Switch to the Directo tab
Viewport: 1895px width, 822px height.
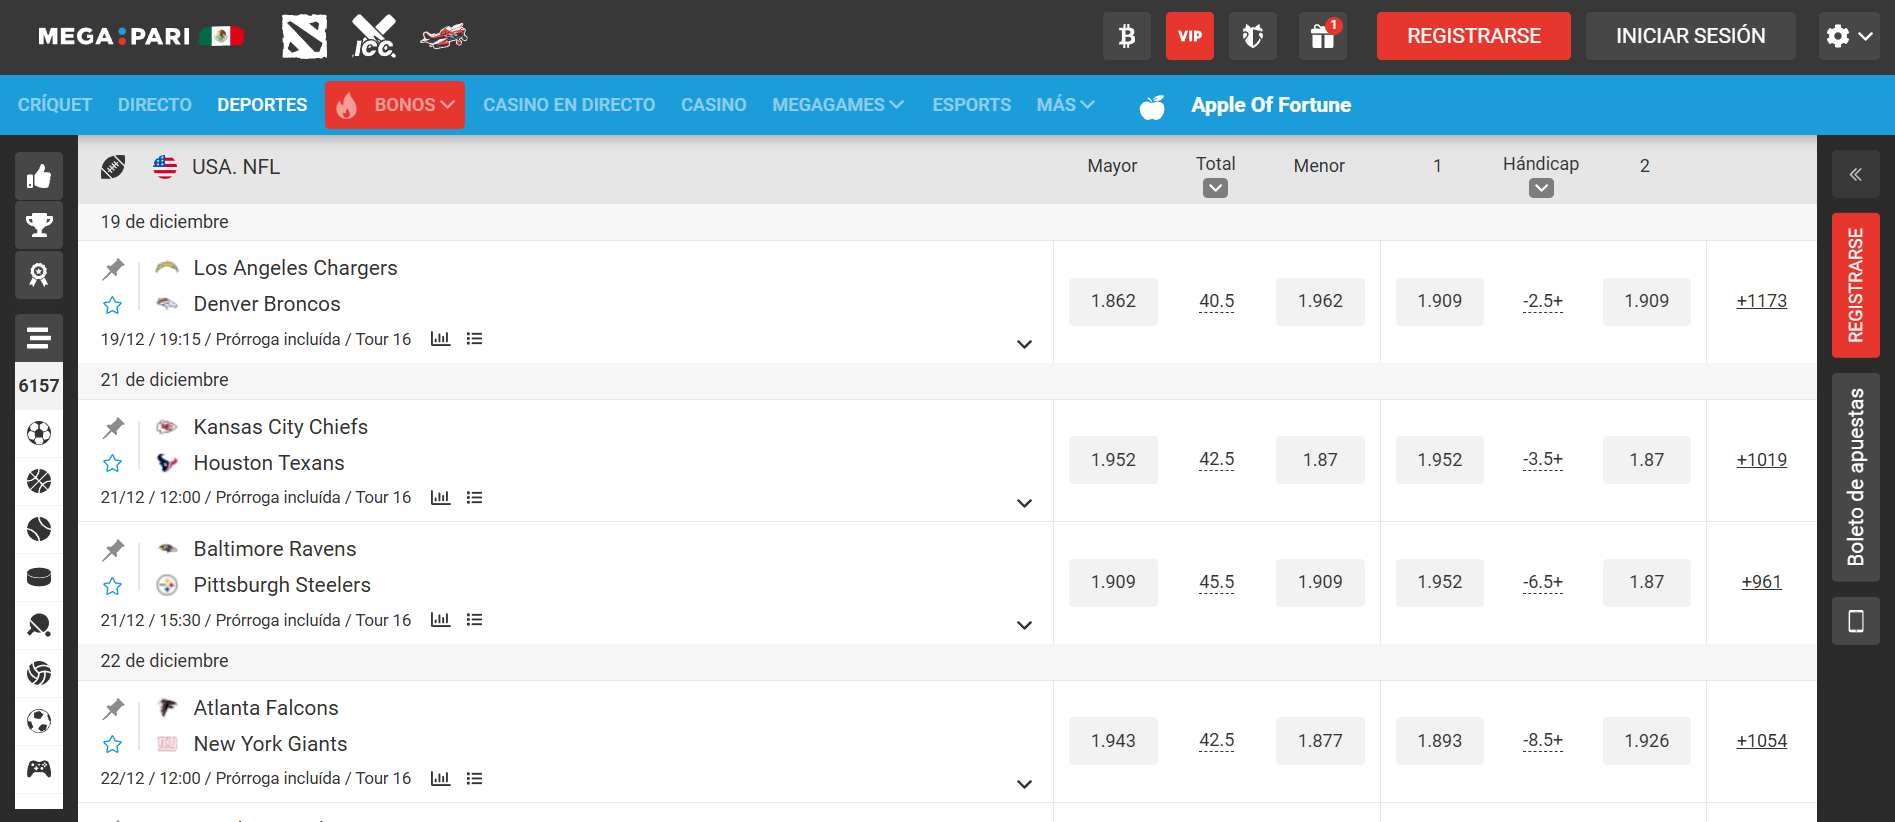coord(155,105)
